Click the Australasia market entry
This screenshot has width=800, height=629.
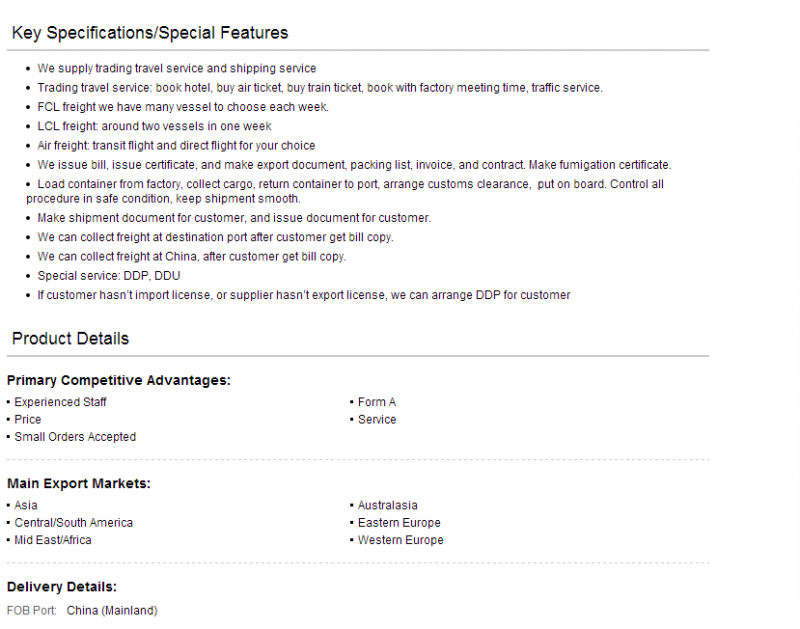[x=387, y=505]
